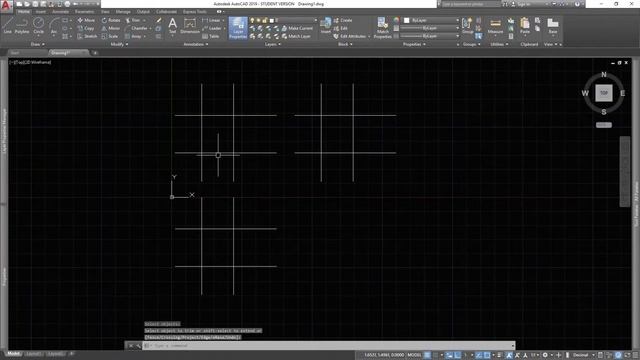Expand the Properties panel

414,44
